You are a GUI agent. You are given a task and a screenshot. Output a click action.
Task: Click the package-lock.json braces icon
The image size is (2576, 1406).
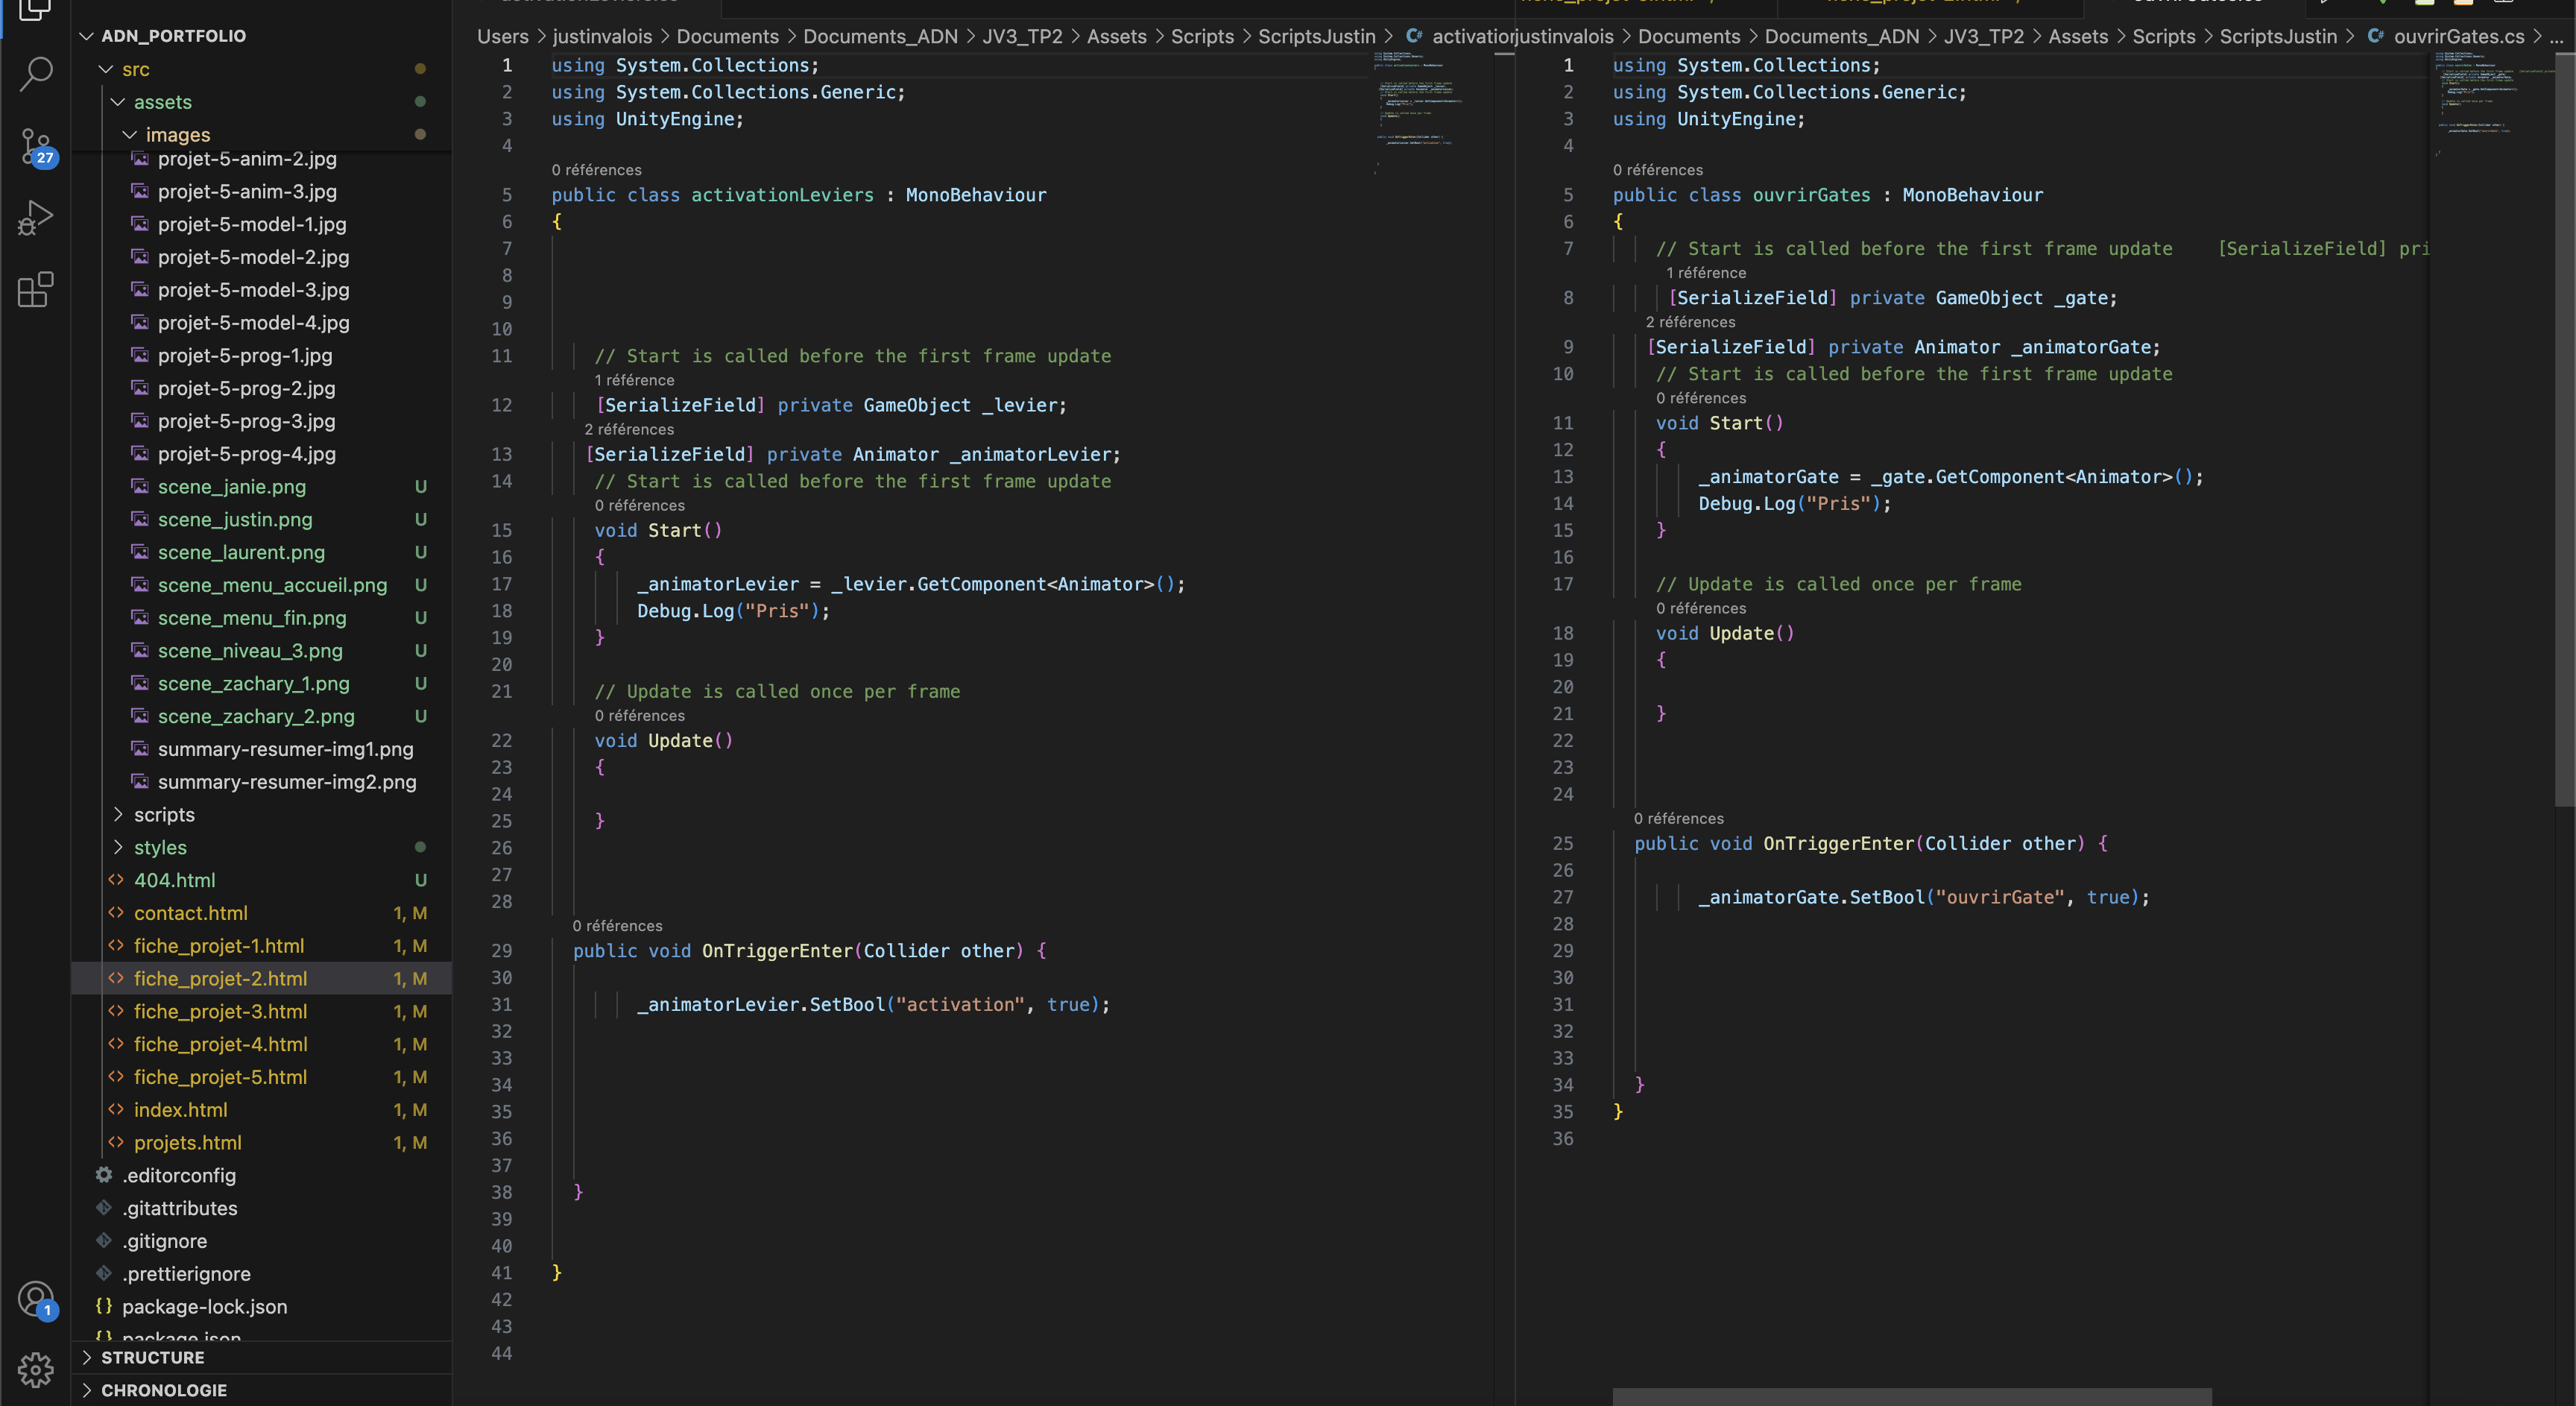[x=104, y=1306]
